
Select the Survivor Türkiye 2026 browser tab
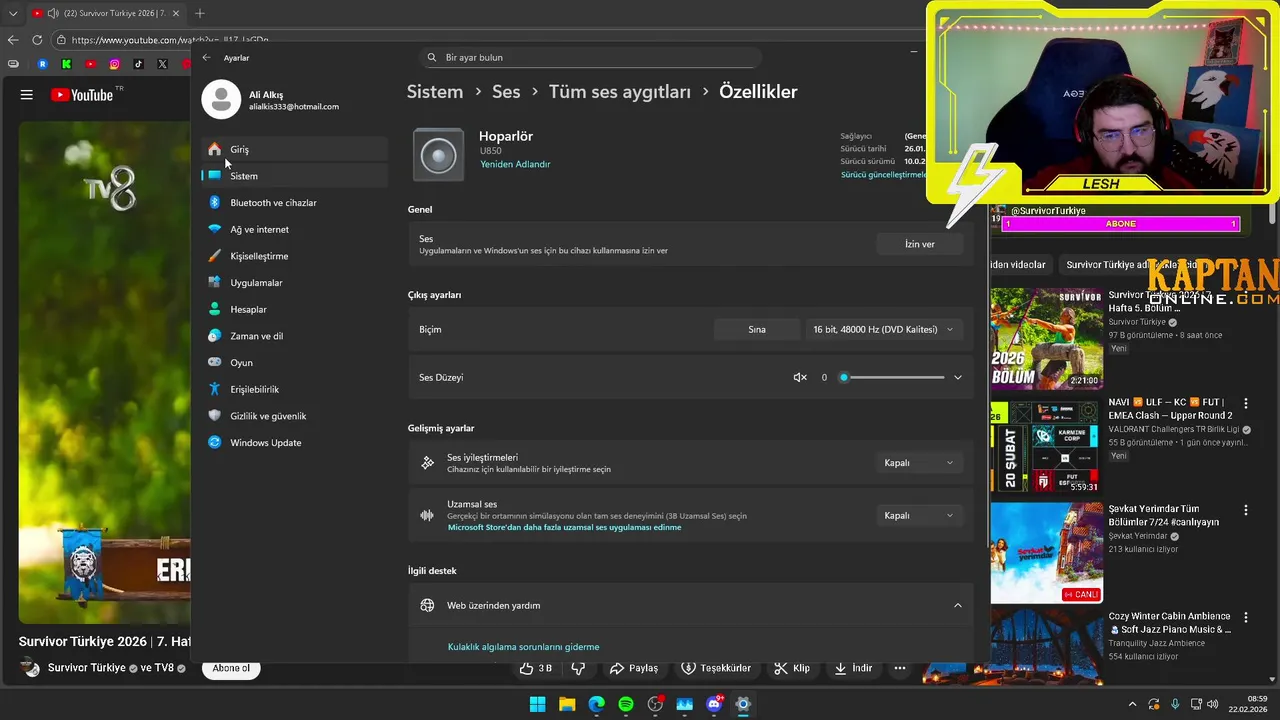105,14
